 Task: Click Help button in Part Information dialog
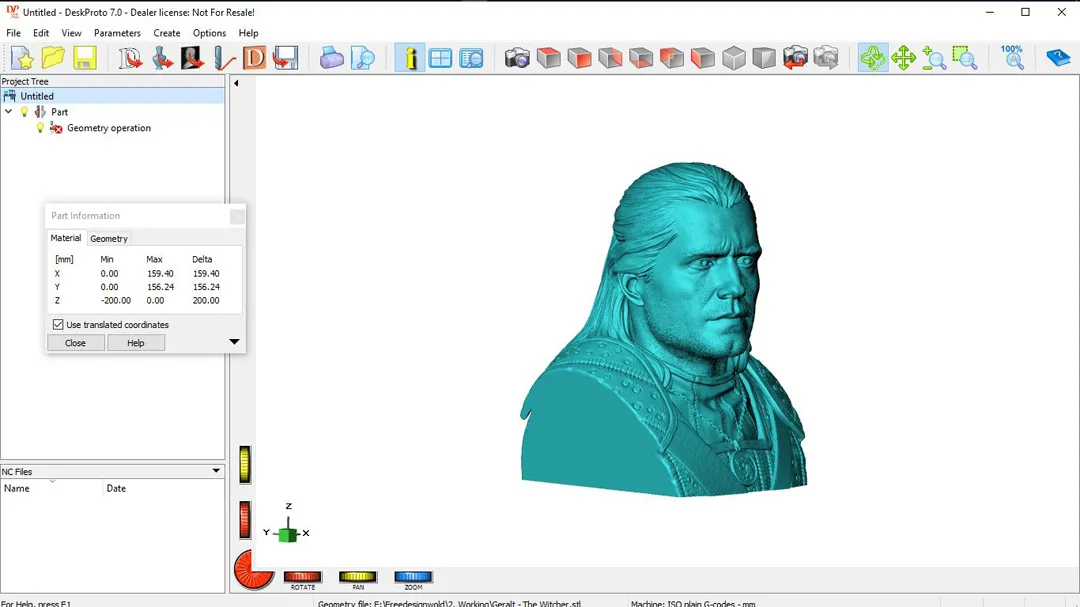[136, 343]
